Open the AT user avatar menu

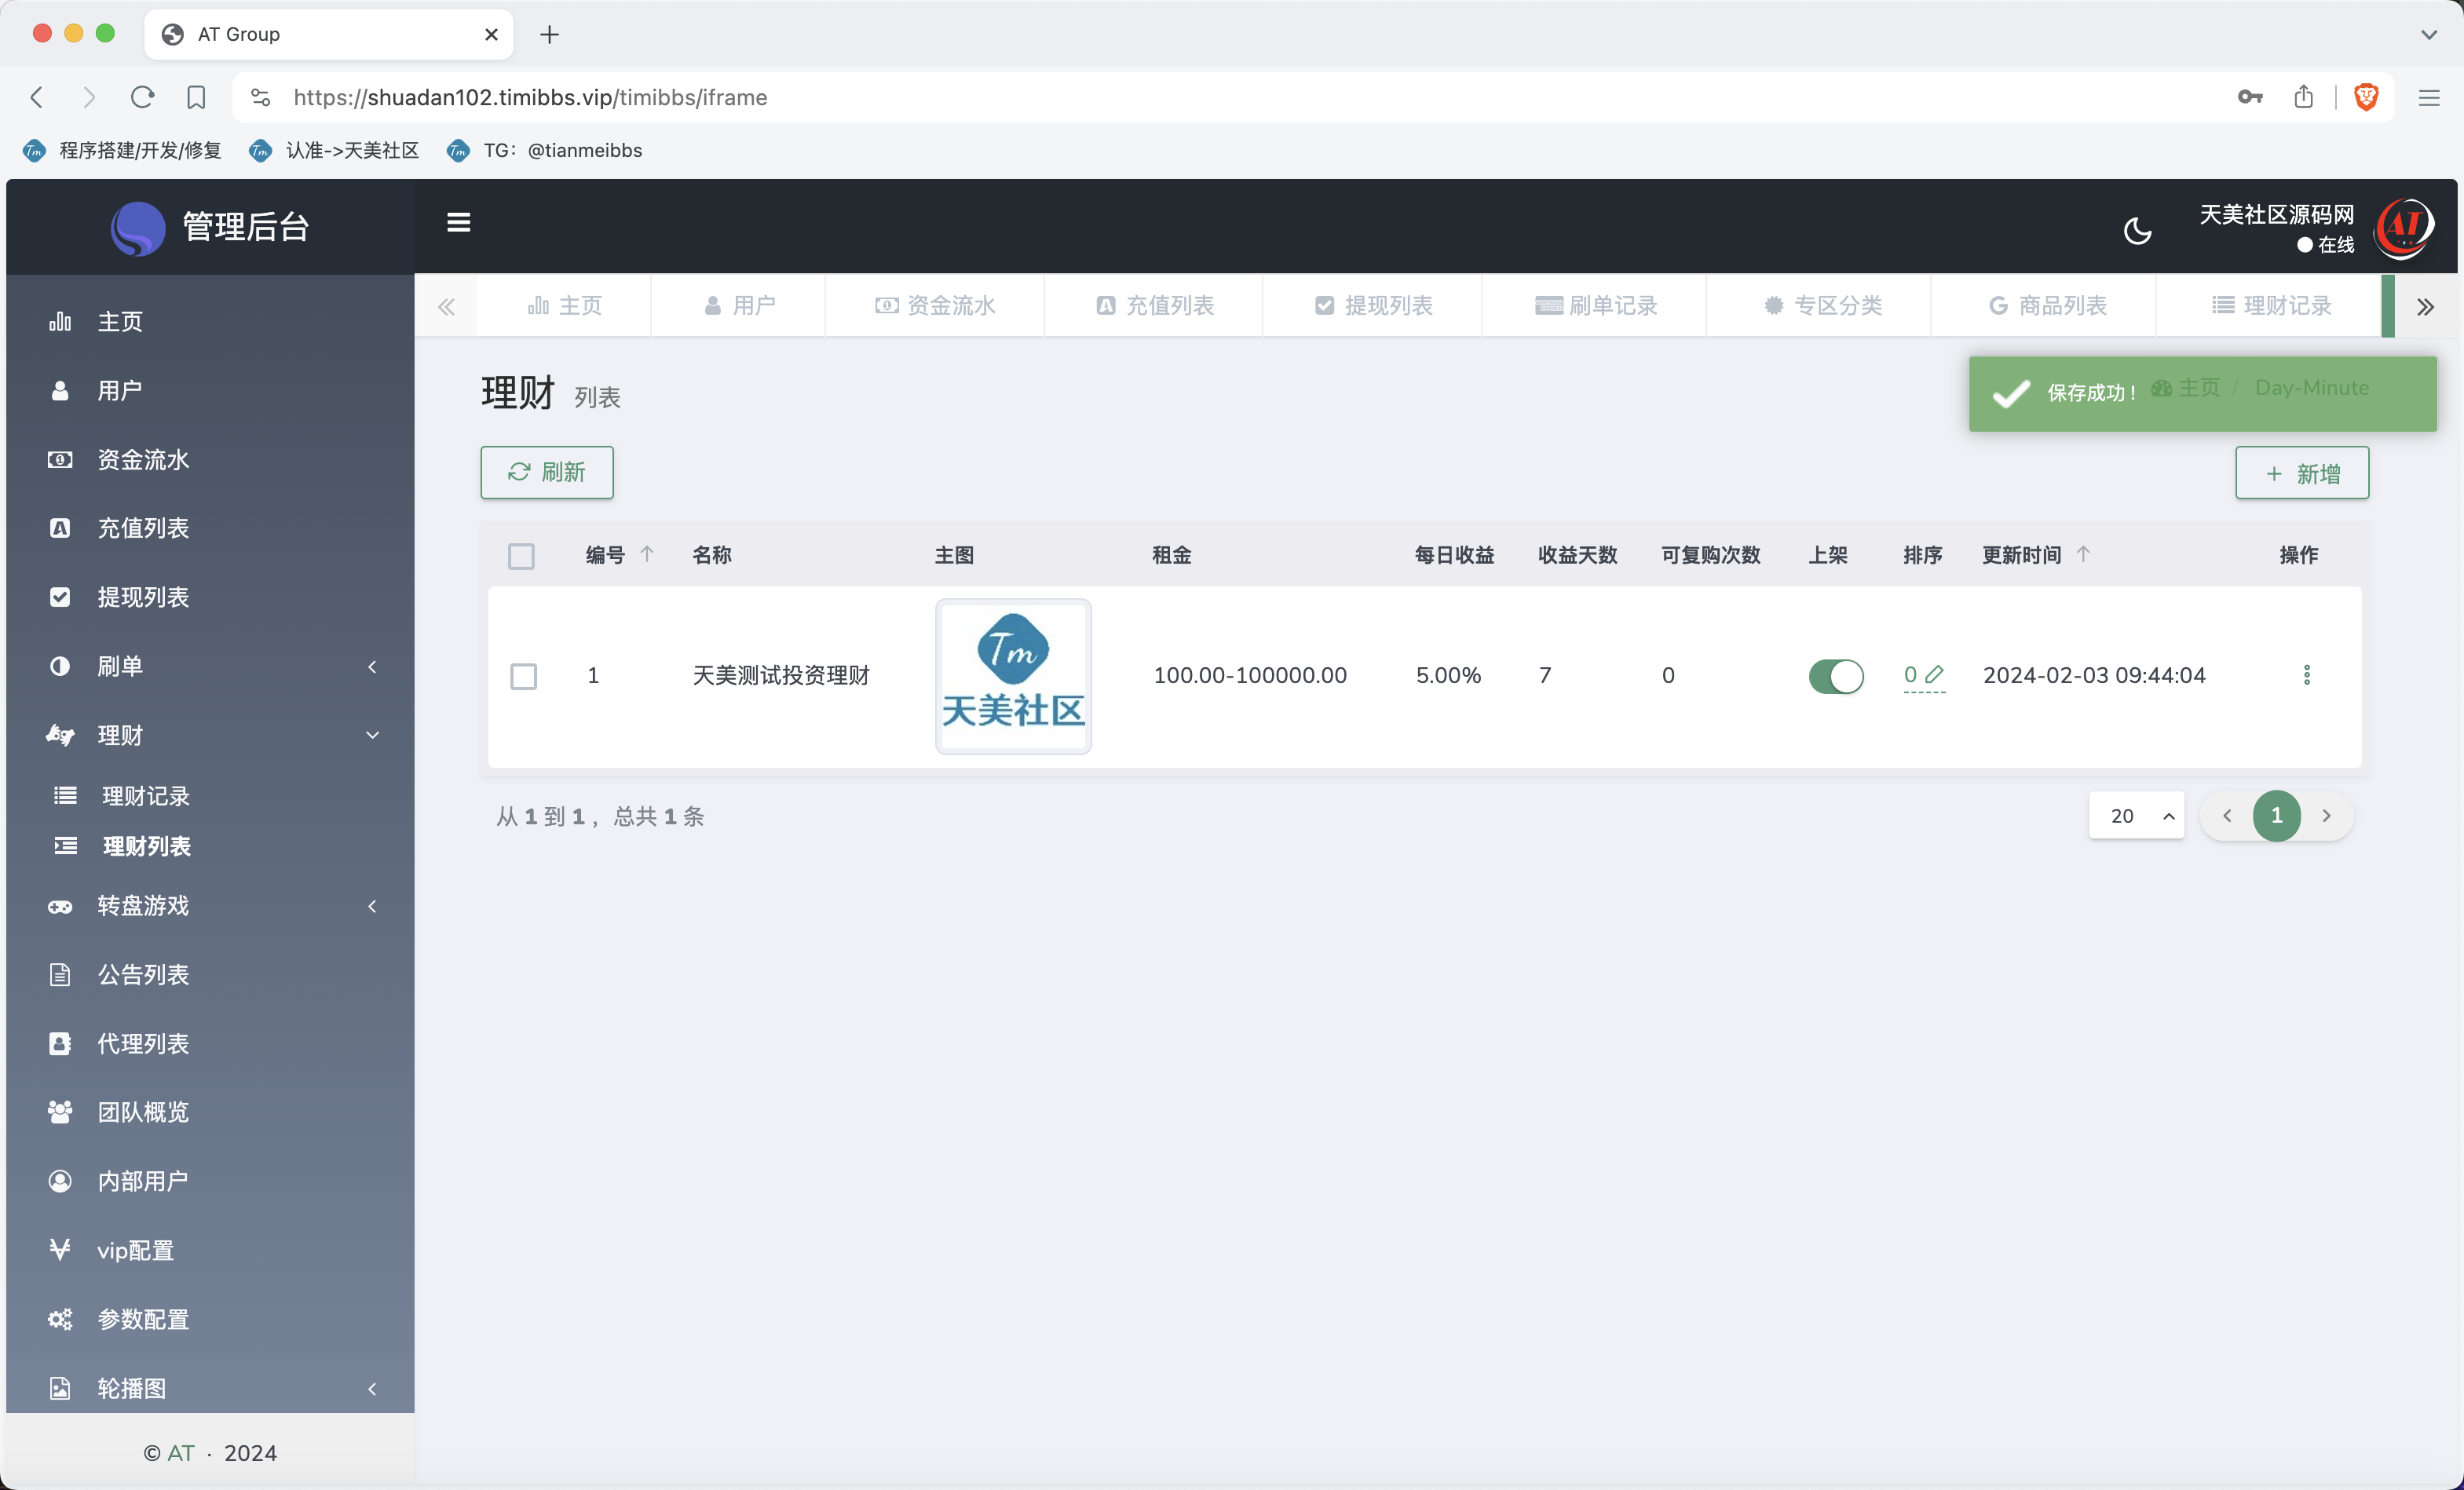click(2403, 229)
